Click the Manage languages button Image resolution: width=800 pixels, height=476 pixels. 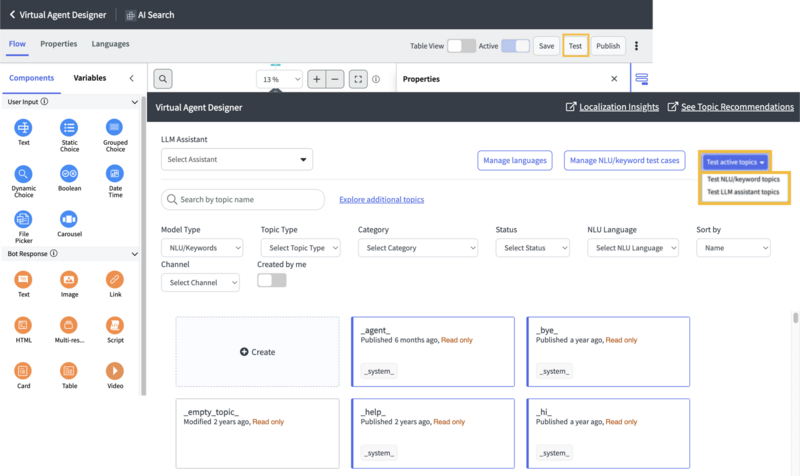click(515, 161)
